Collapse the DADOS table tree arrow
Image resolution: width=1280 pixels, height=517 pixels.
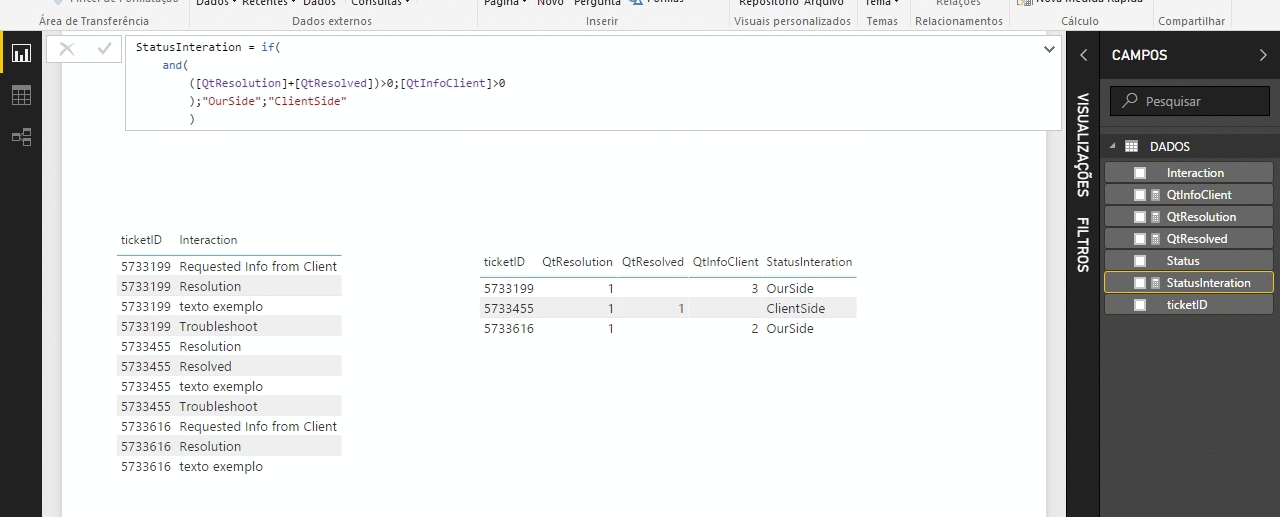[1111, 146]
